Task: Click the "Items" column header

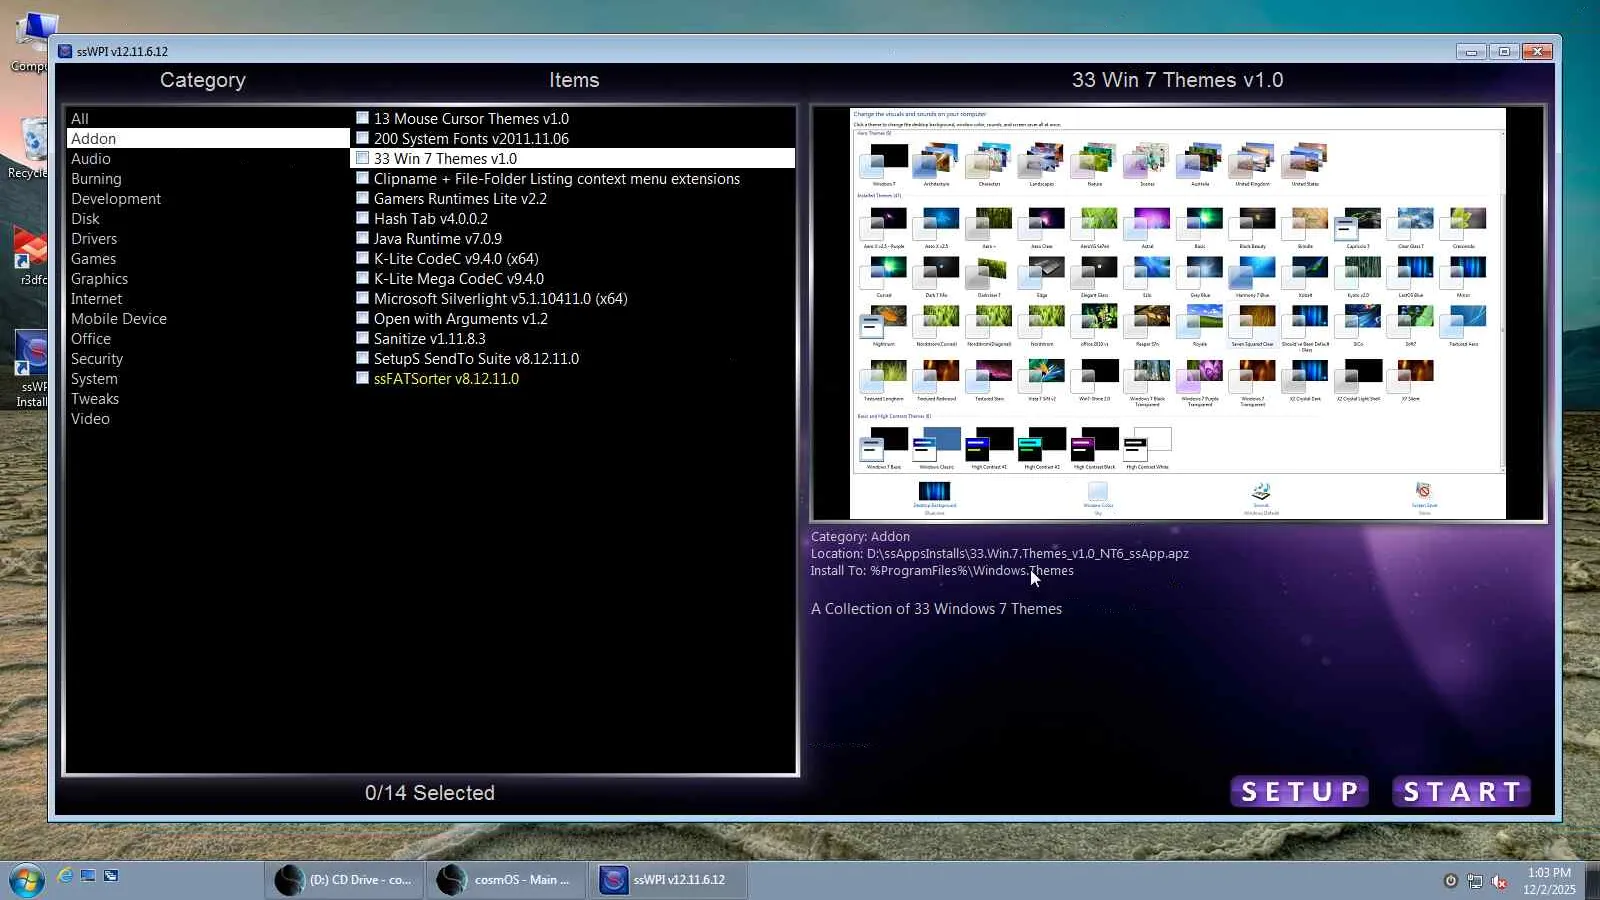Action: point(574,80)
